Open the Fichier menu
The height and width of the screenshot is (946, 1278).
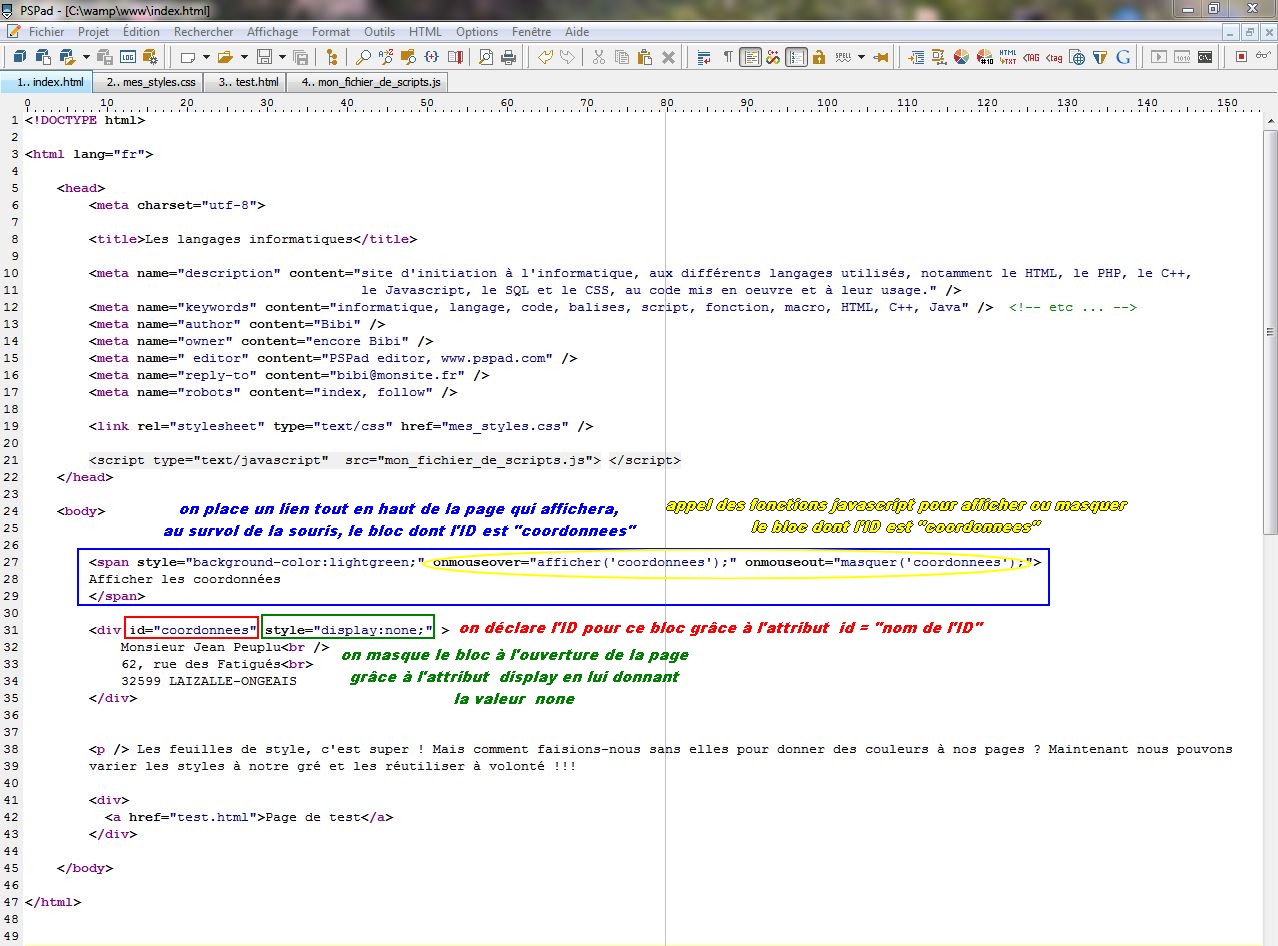(46, 32)
